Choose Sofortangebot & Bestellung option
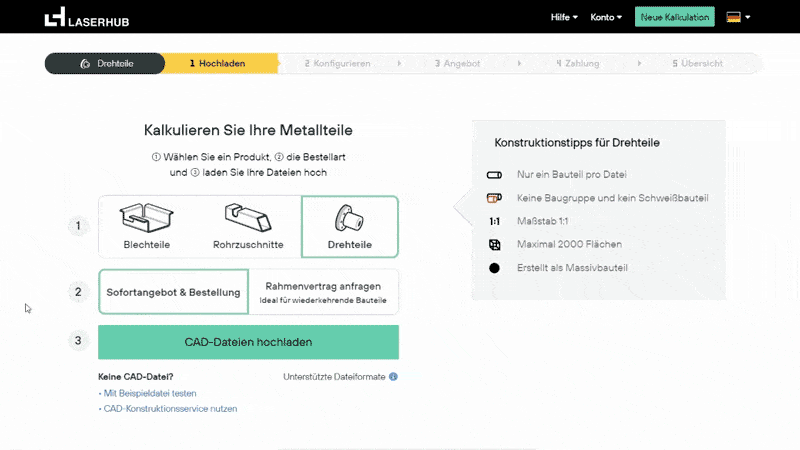The width and height of the screenshot is (800, 450). tap(173, 292)
